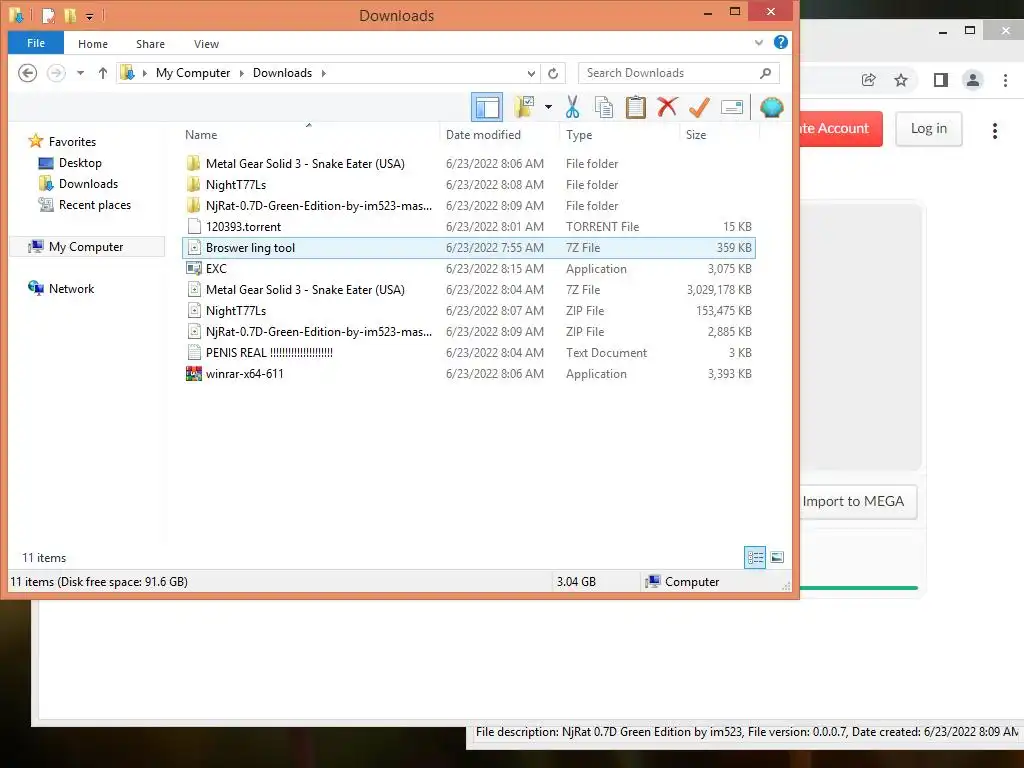1024x768 pixels.
Task: Sort by the Date modified column header
Action: pos(499,135)
